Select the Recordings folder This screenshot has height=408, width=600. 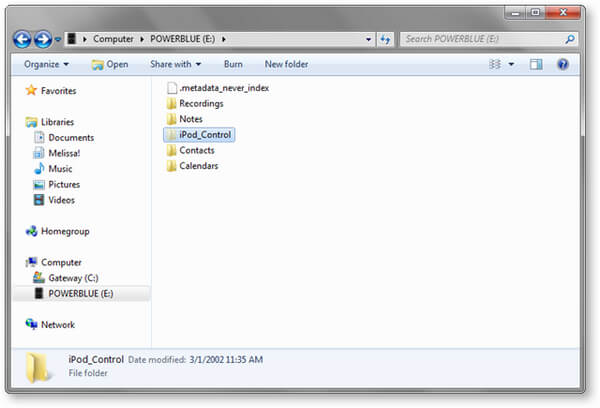200,103
